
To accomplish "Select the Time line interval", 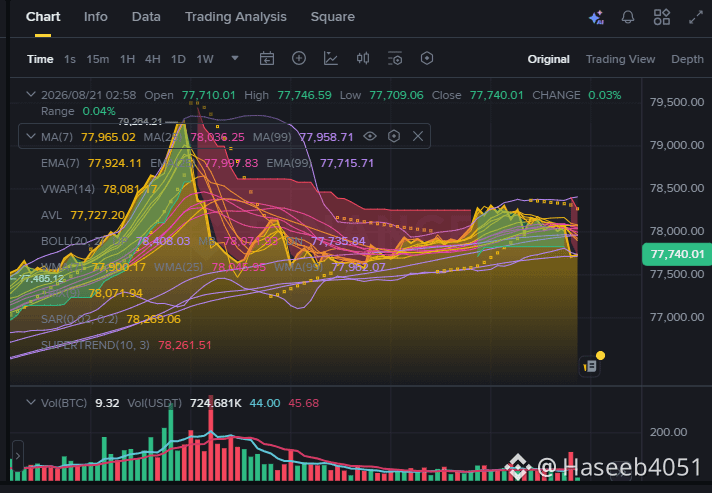I will tap(40, 59).
